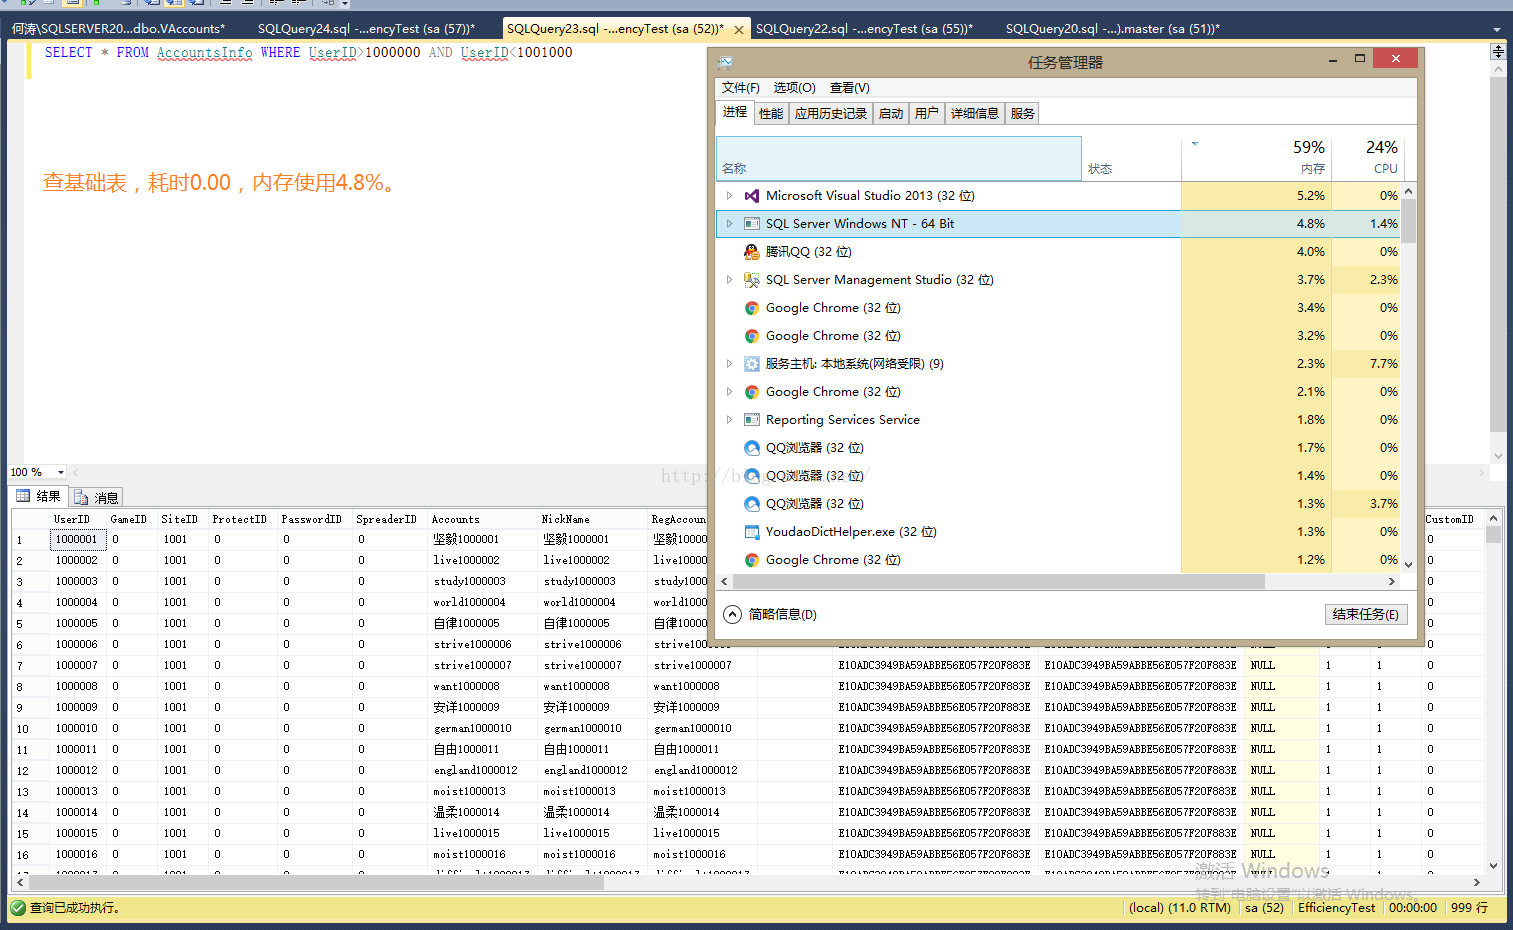This screenshot has width=1513, height=930.
Task: Click the SQL Server Management Studio process icon
Action: pos(752,280)
